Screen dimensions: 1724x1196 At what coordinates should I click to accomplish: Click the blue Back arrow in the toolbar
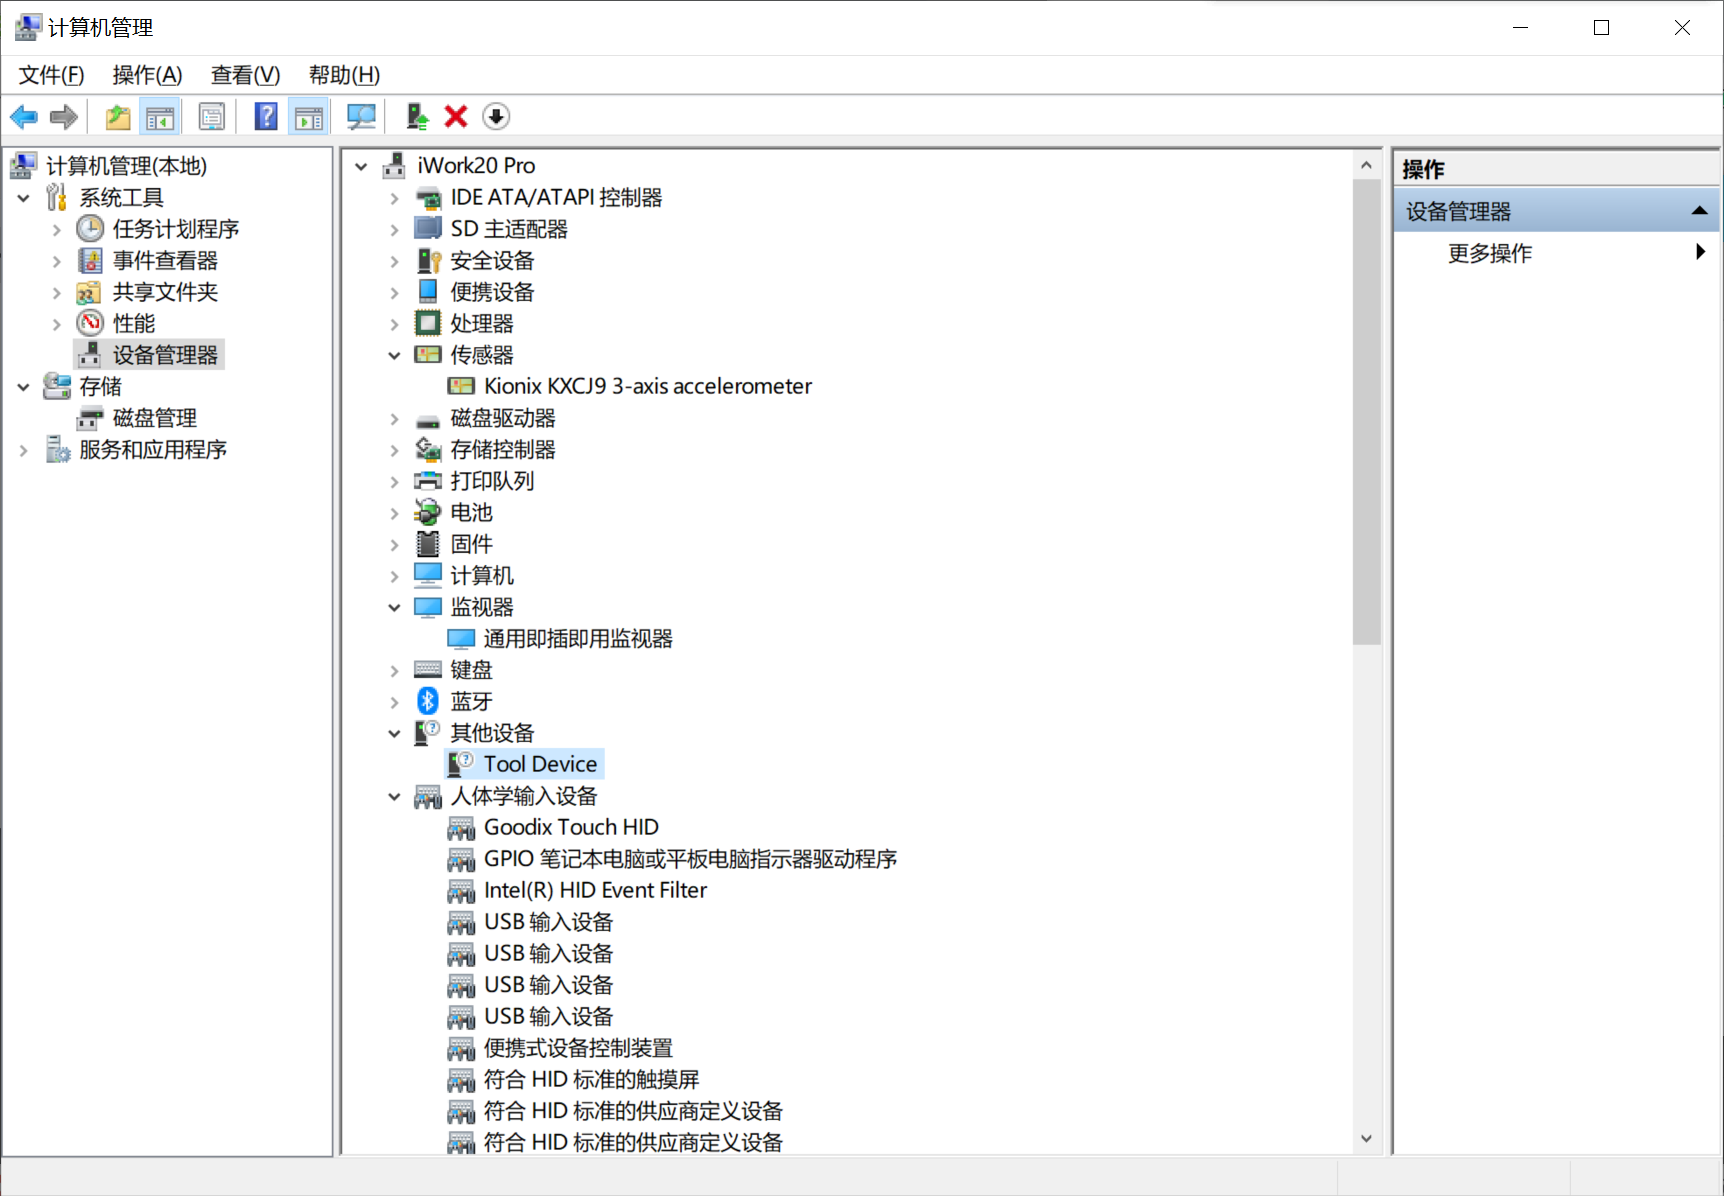pos(24,117)
